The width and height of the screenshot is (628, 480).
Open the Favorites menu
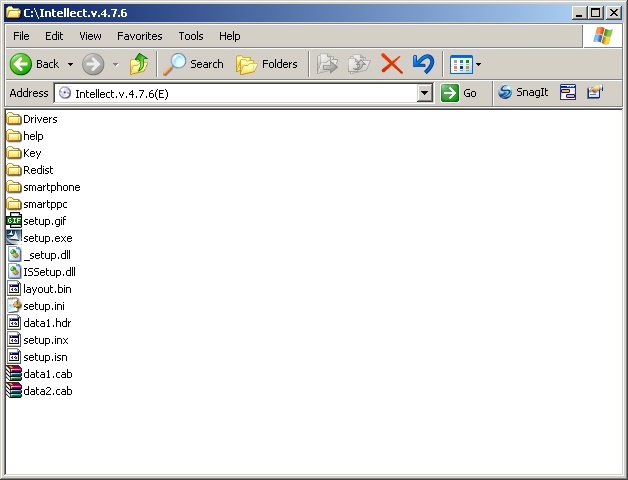coord(140,36)
